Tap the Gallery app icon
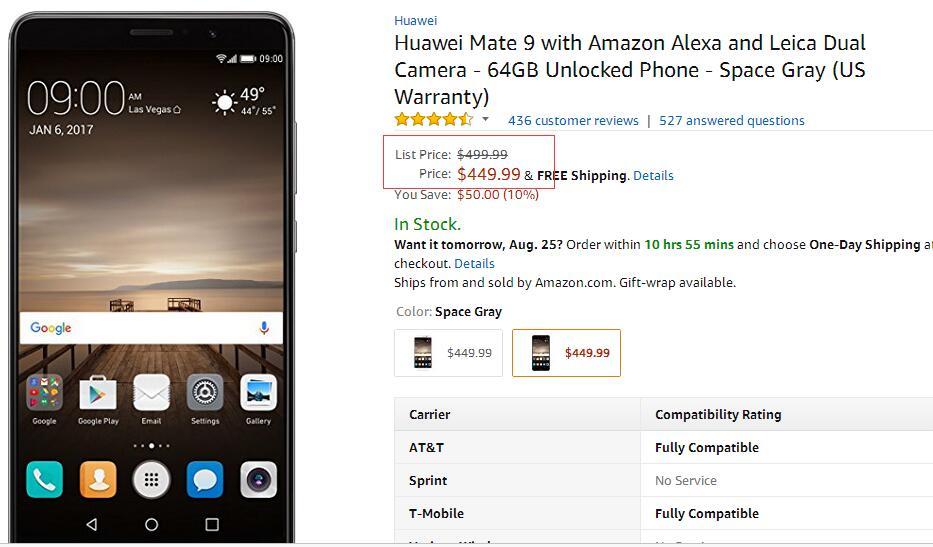Screen dimensions: 933x547 (258, 393)
